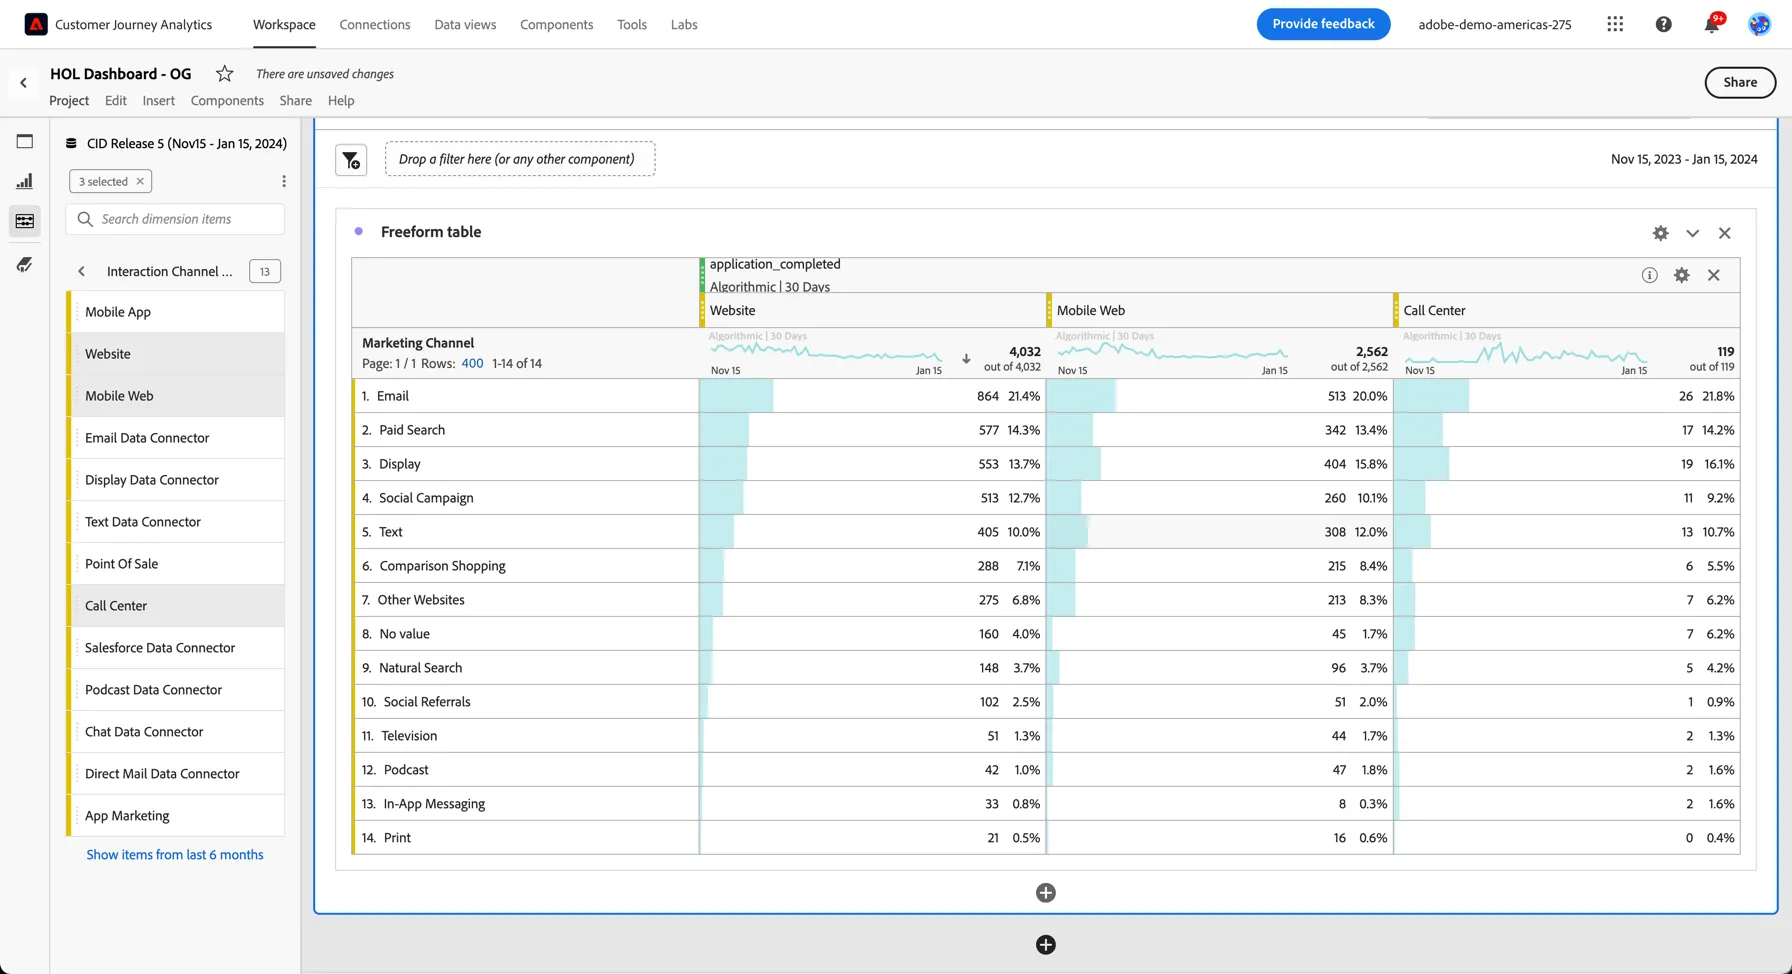Click the Adobe logo icon
The width and height of the screenshot is (1792, 974).
[x=36, y=24]
